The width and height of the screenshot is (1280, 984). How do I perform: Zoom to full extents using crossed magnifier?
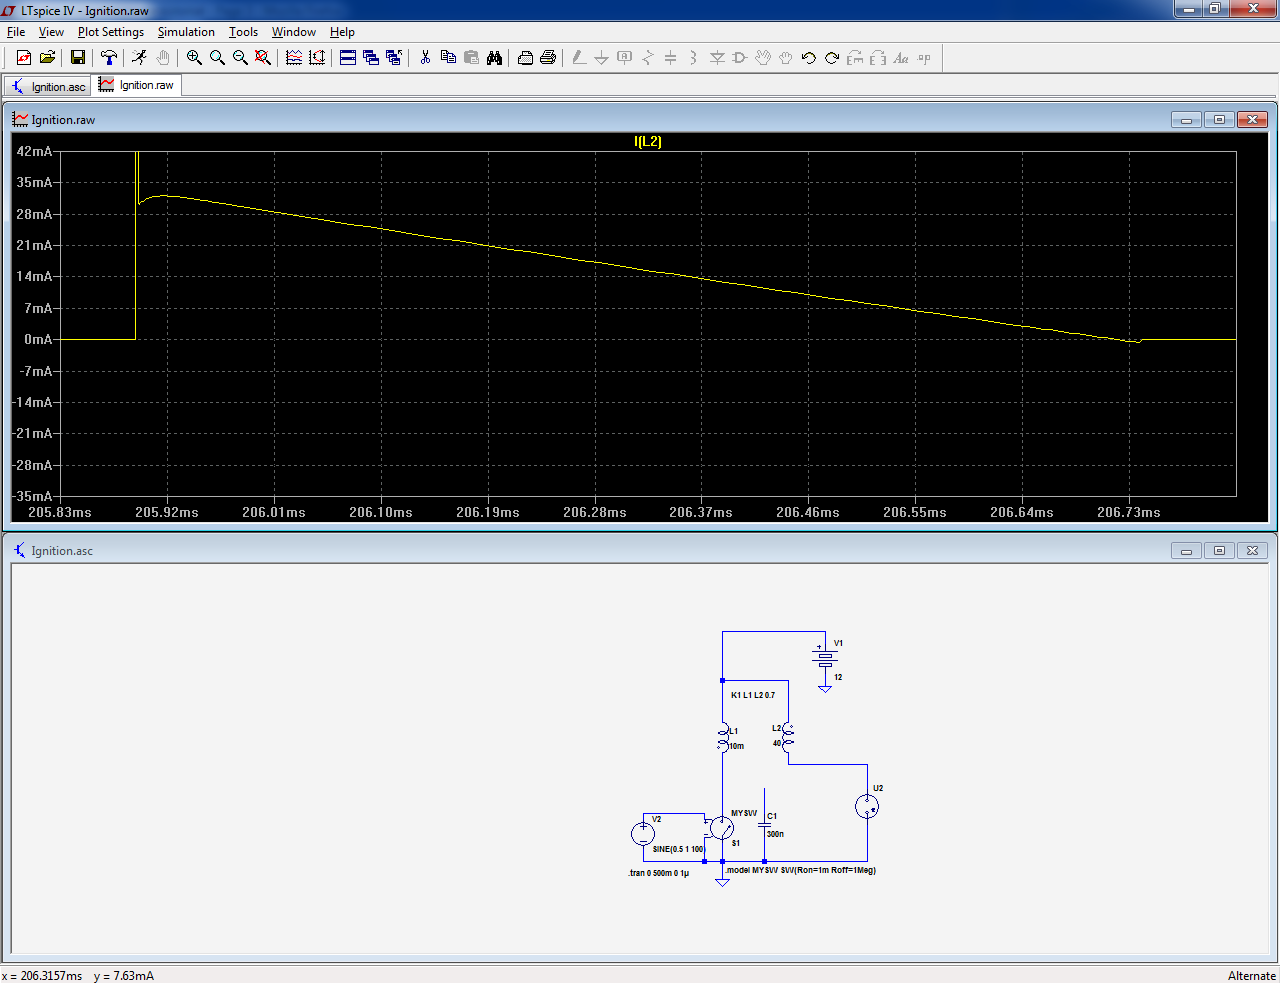(x=263, y=58)
